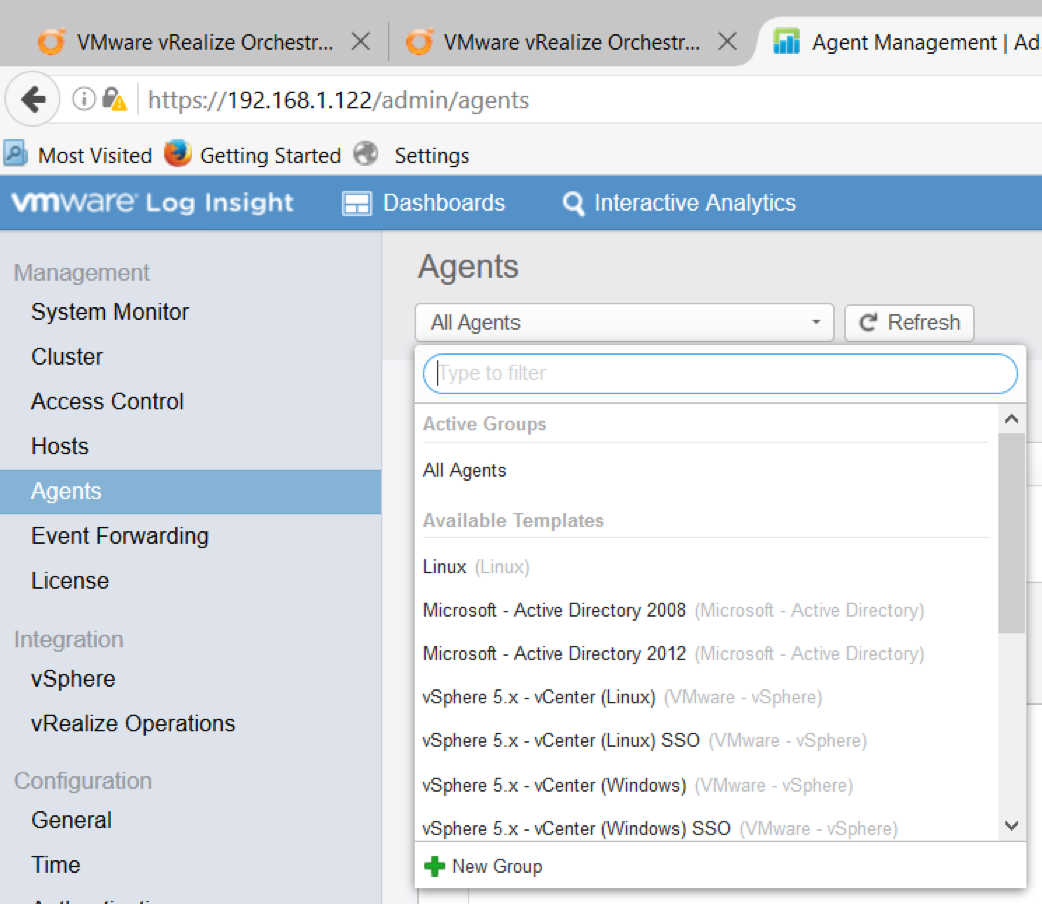
Task: Select Agents in the sidebar
Action: (191, 491)
